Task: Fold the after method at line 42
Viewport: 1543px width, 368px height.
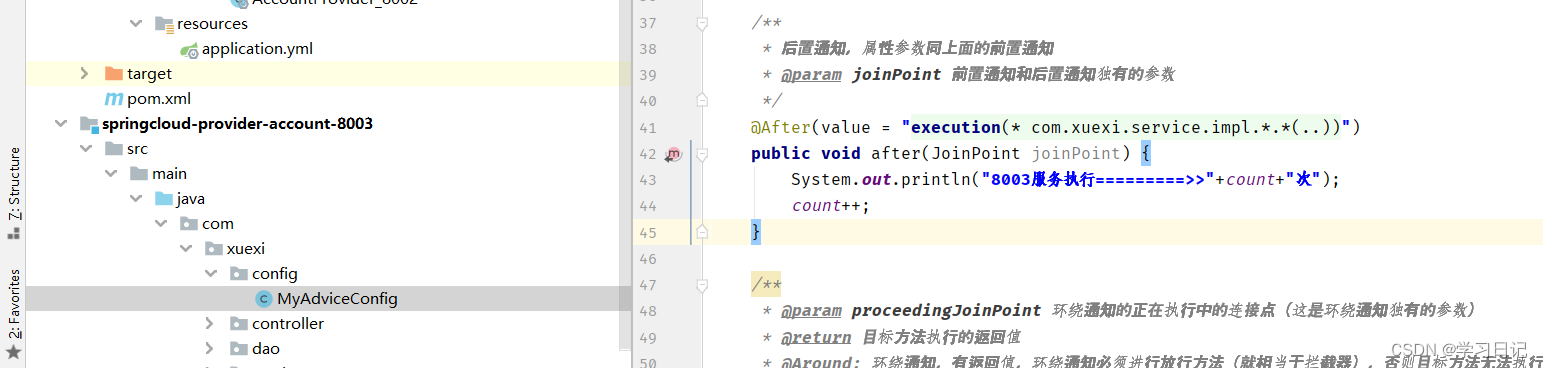Action: (x=702, y=154)
